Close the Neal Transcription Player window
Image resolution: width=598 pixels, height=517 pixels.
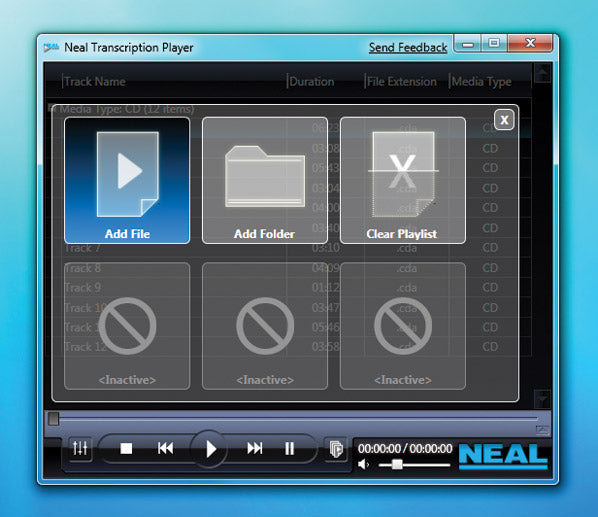(530, 43)
